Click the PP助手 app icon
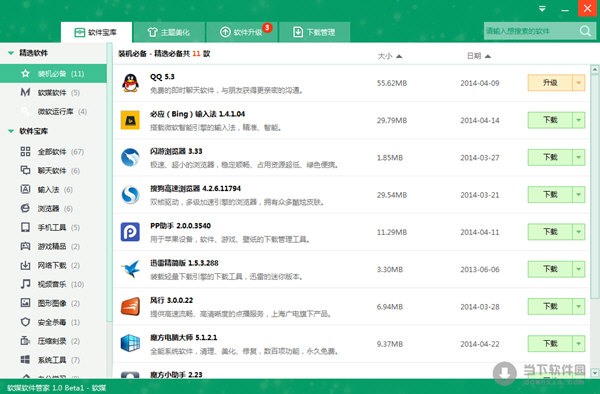The image size is (600, 394). click(130, 232)
